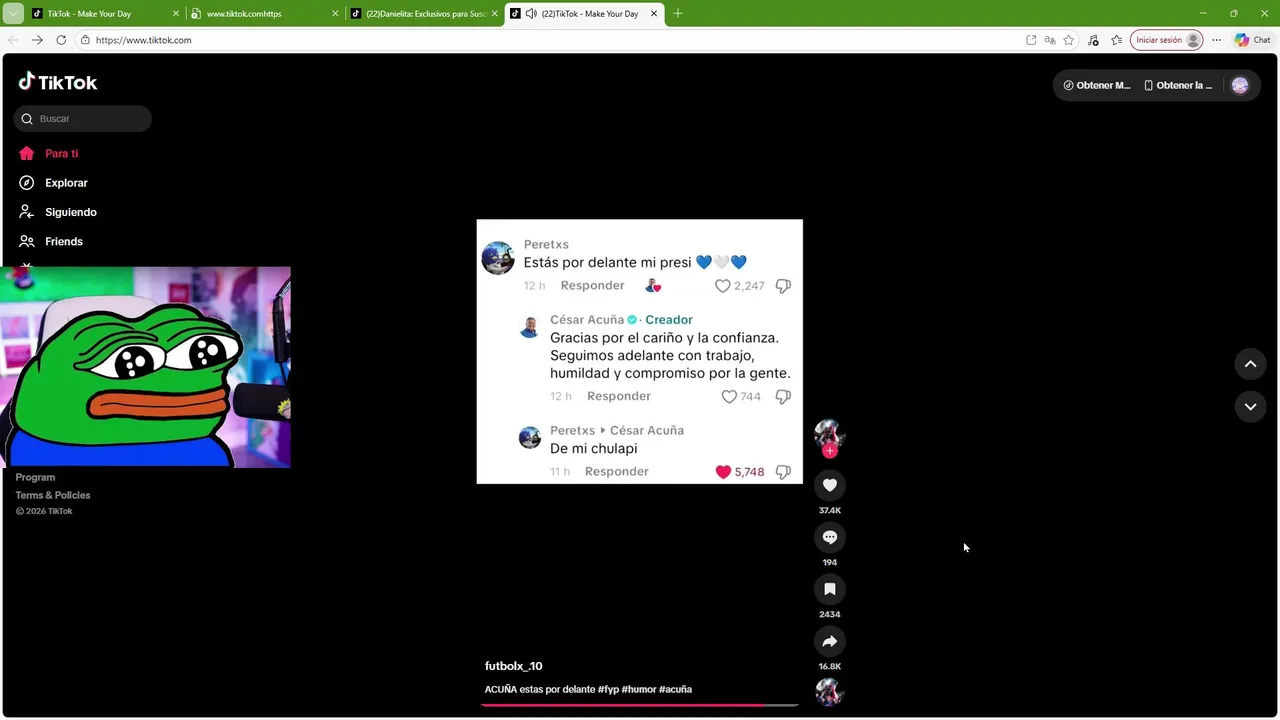The width and height of the screenshot is (1280, 720).
Task: Mute the tab using the speaker icon
Action: coord(530,14)
